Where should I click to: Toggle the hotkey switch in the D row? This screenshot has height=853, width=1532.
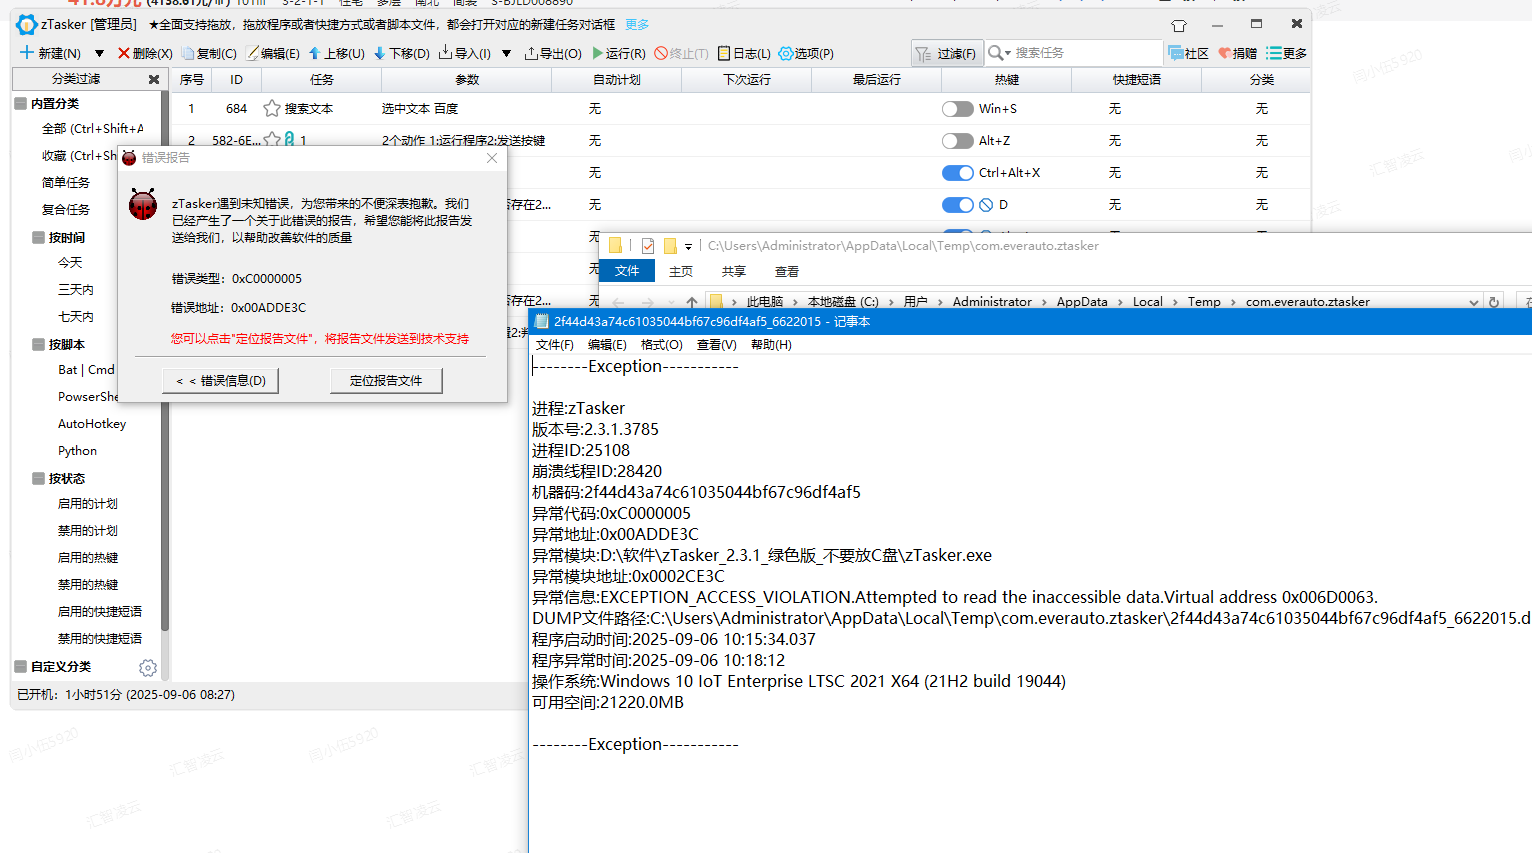(958, 205)
